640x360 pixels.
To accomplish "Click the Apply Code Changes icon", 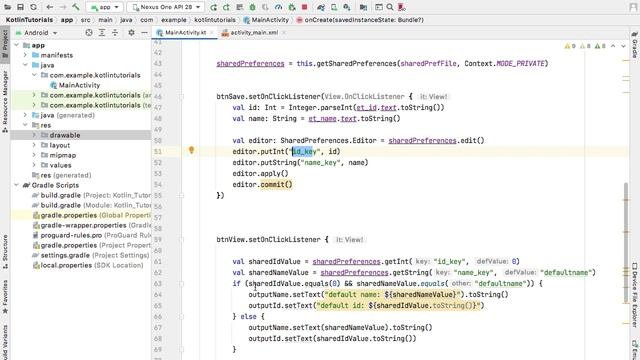I will click(x=239, y=7).
